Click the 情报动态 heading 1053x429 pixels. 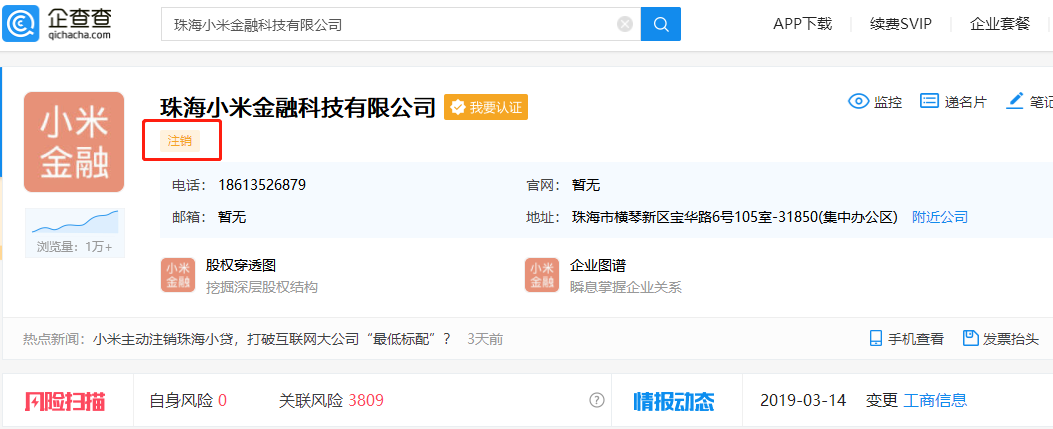[x=674, y=401]
